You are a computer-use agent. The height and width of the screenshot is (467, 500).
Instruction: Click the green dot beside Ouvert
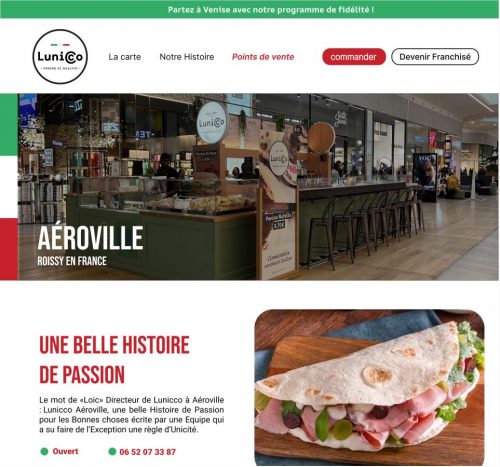(x=44, y=451)
